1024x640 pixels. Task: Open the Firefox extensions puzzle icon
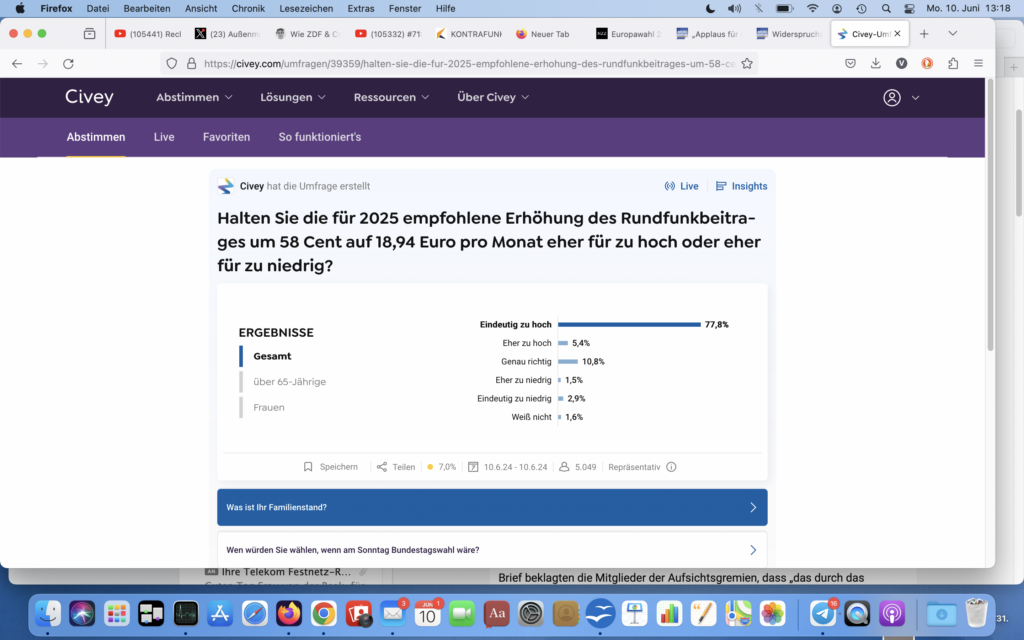(x=952, y=63)
